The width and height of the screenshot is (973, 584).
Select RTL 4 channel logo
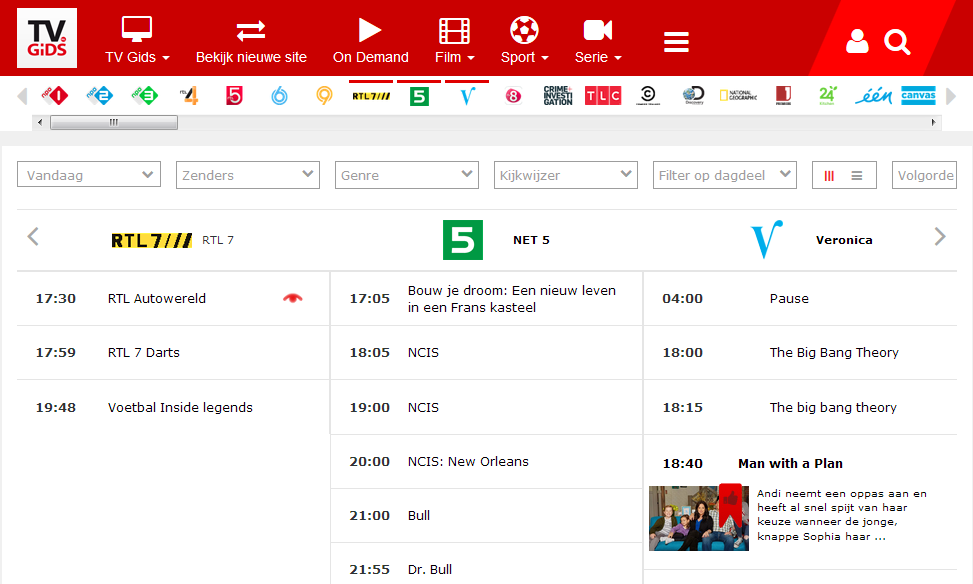(x=189, y=96)
